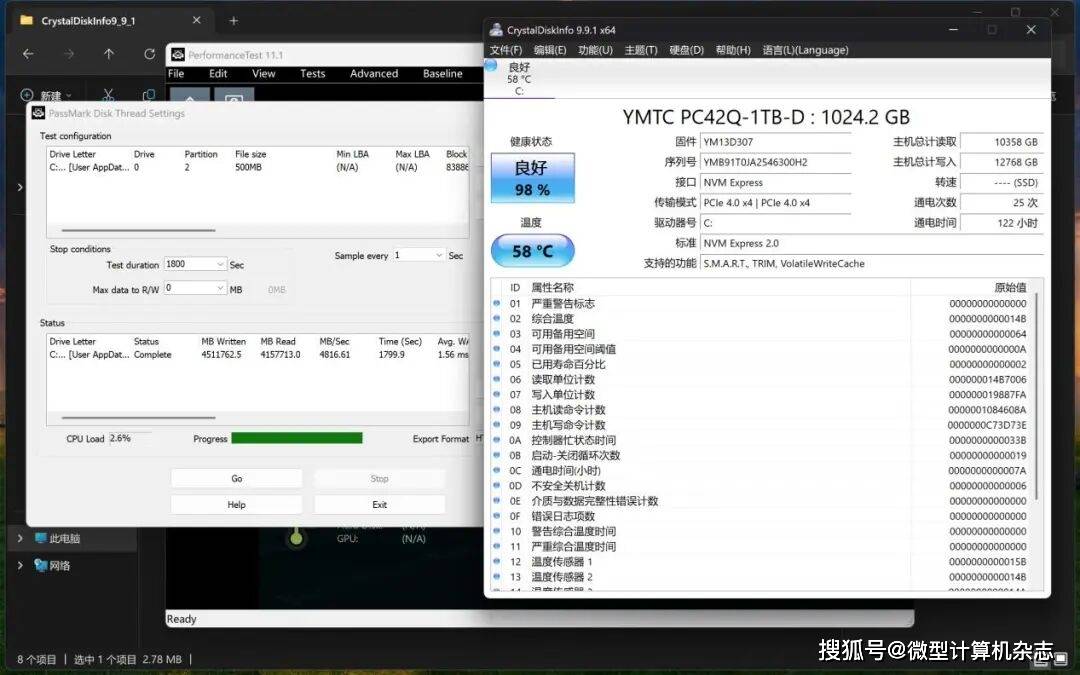Select attribute row 12 温度传感器 1
This screenshot has width=1080, height=675.
tap(761, 561)
